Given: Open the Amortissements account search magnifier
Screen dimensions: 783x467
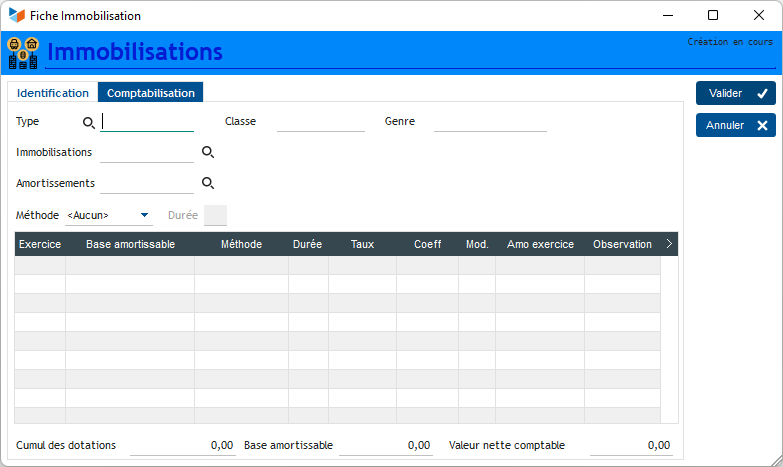Looking at the screenshot, I should pyautogui.click(x=208, y=183).
